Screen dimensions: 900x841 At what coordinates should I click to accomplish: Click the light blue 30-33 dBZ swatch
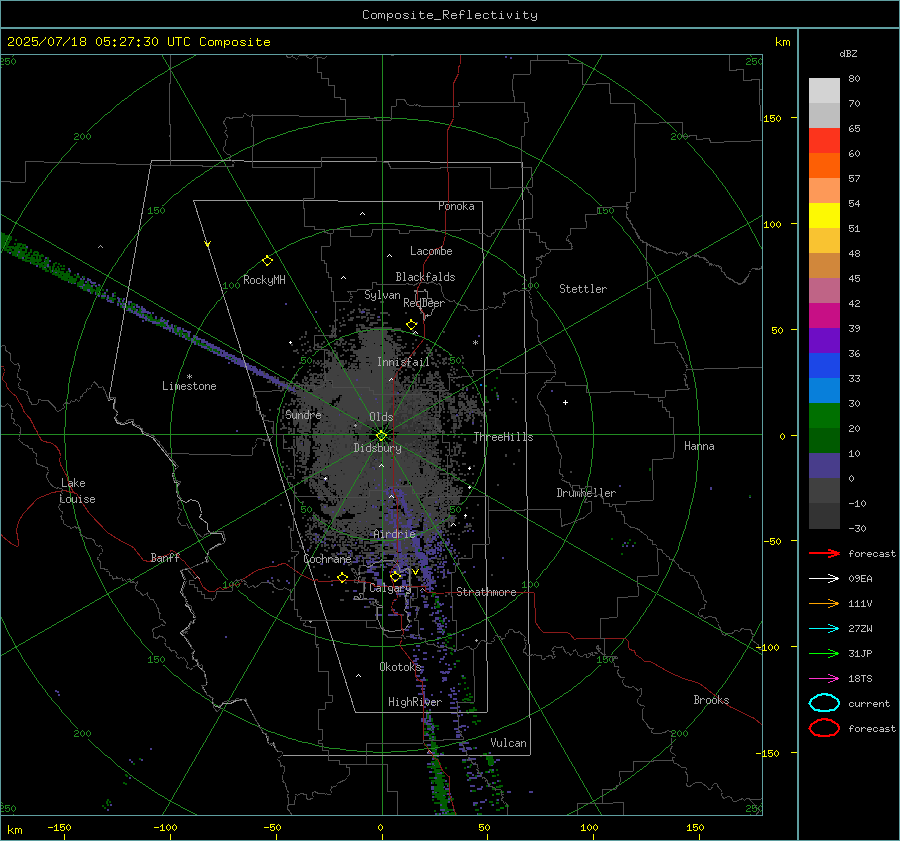coord(824,391)
